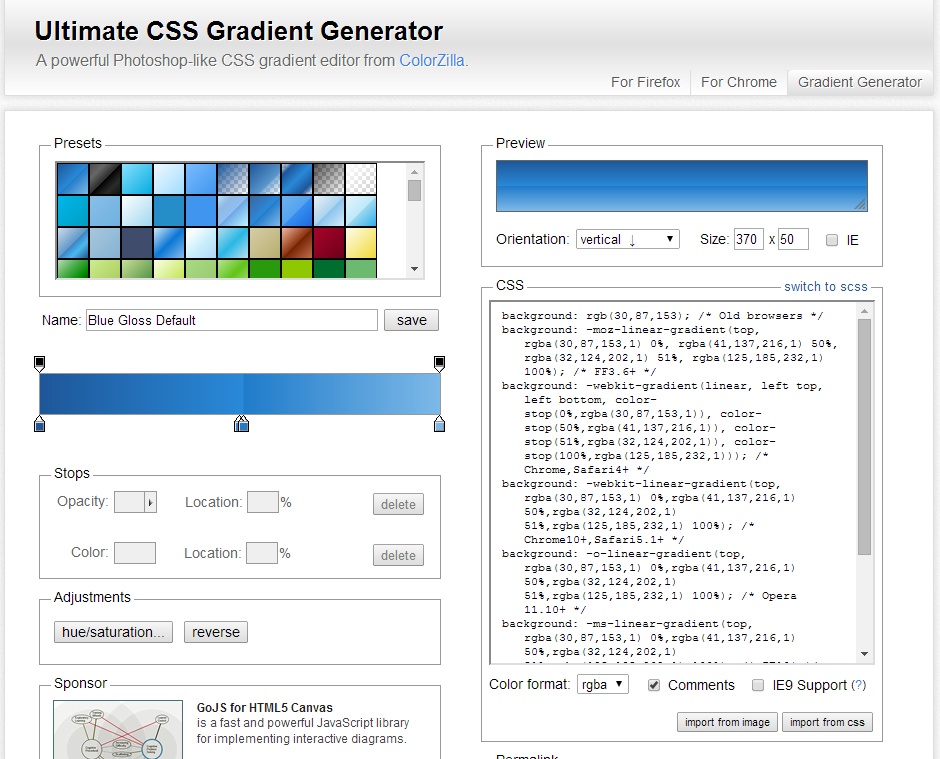
Task: Open the Color swatch box in Stops
Action: [135, 553]
